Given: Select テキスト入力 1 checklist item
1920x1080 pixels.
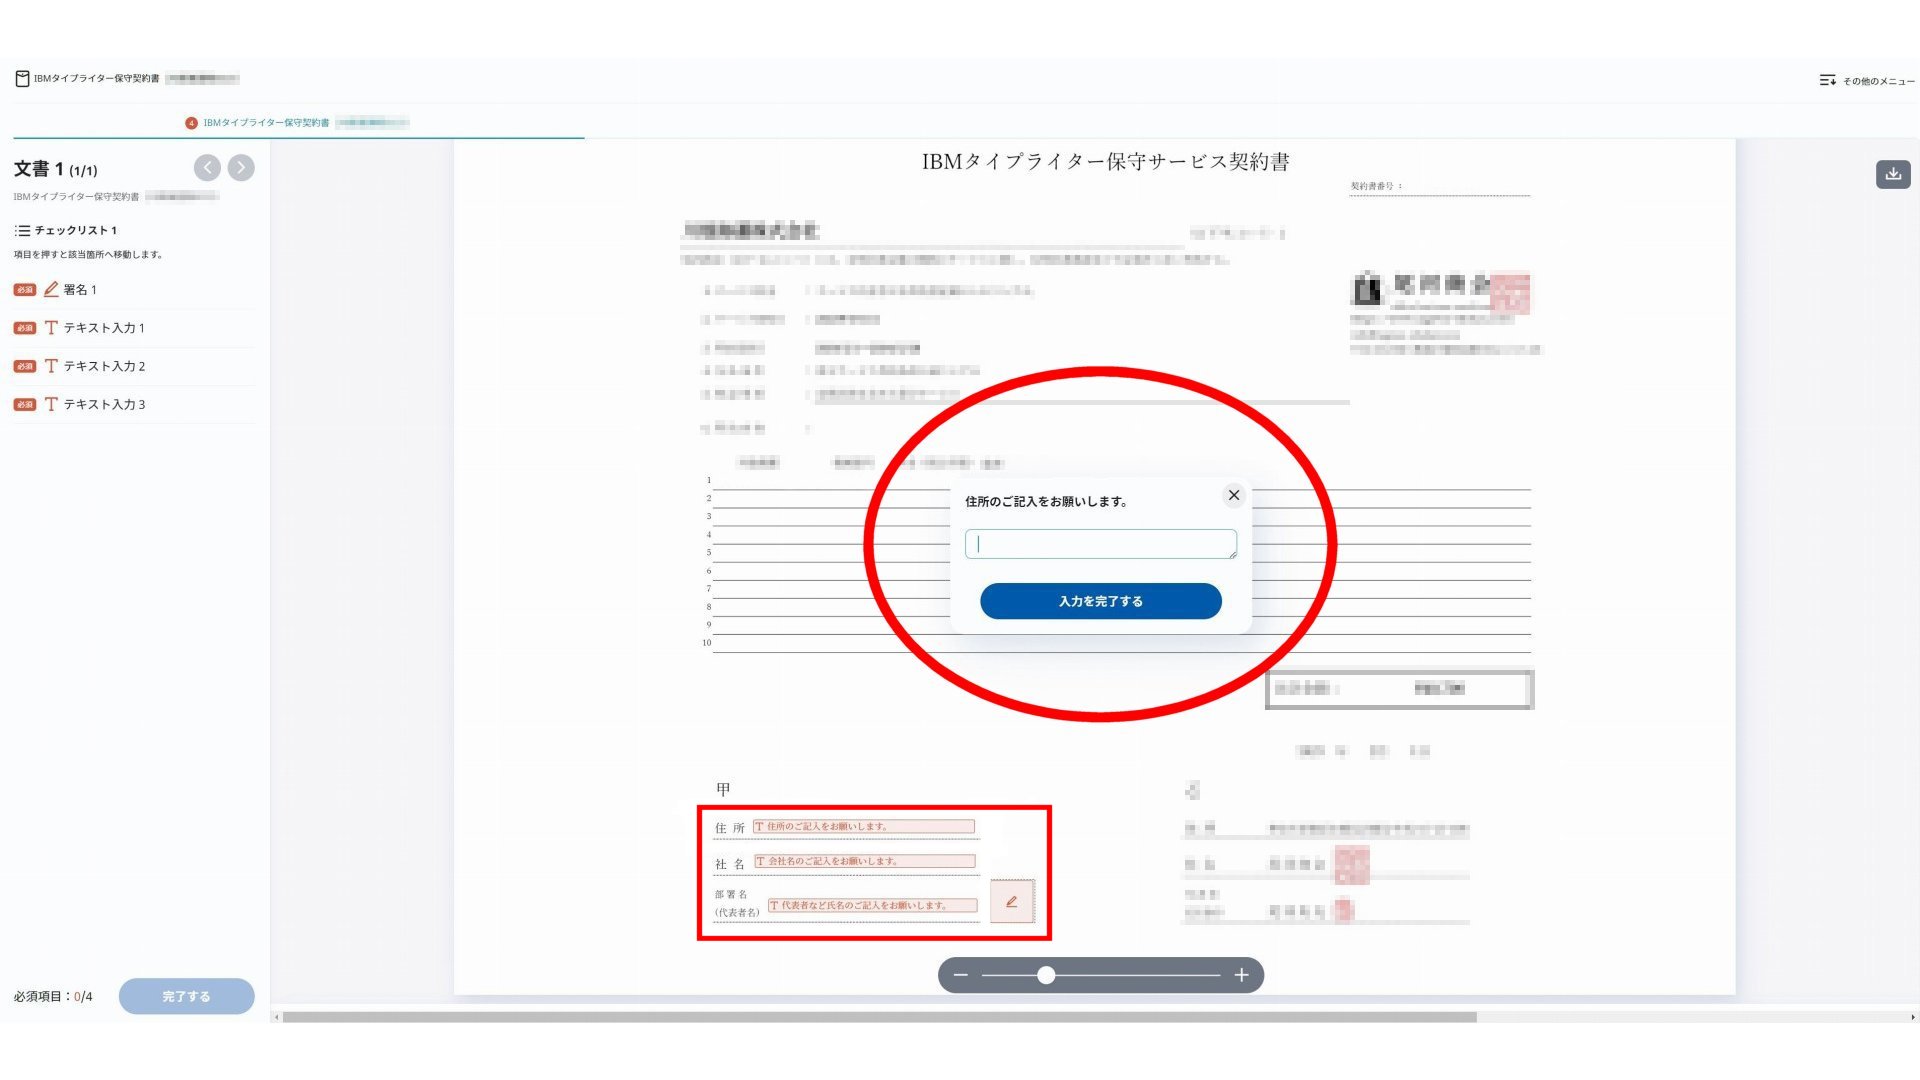Looking at the screenshot, I should (103, 328).
